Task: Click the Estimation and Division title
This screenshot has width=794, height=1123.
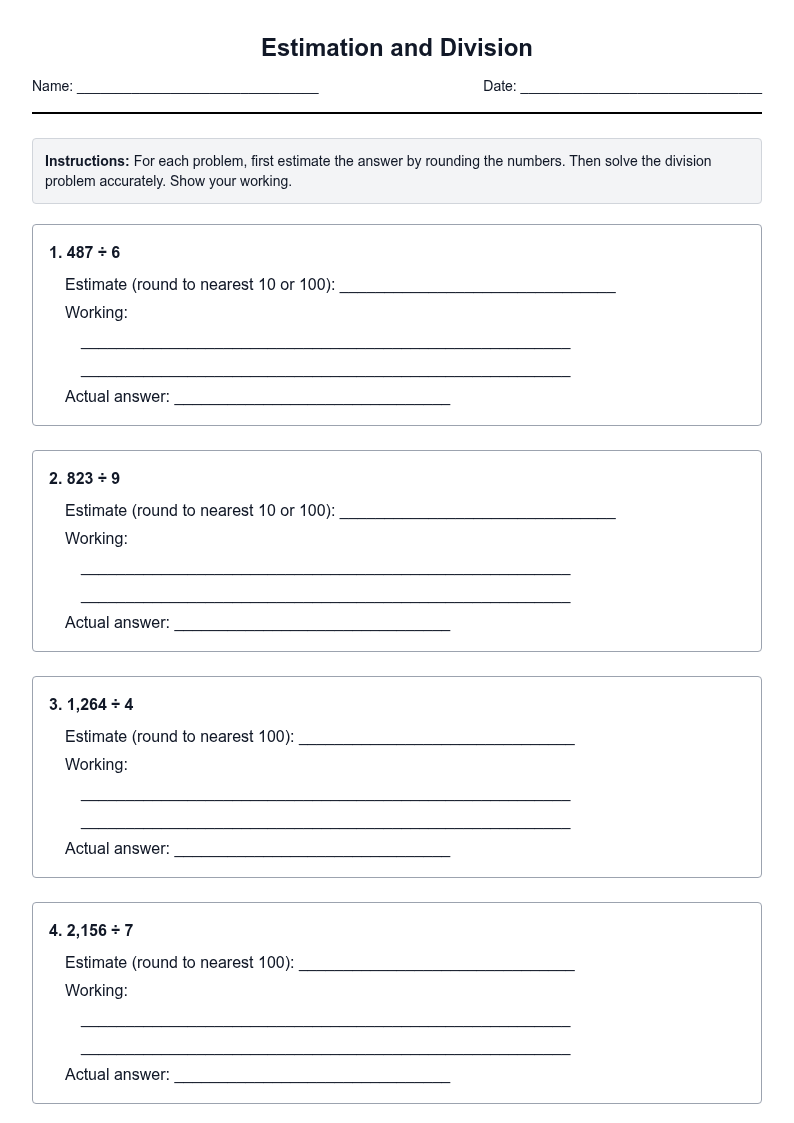Action: [x=397, y=48]
